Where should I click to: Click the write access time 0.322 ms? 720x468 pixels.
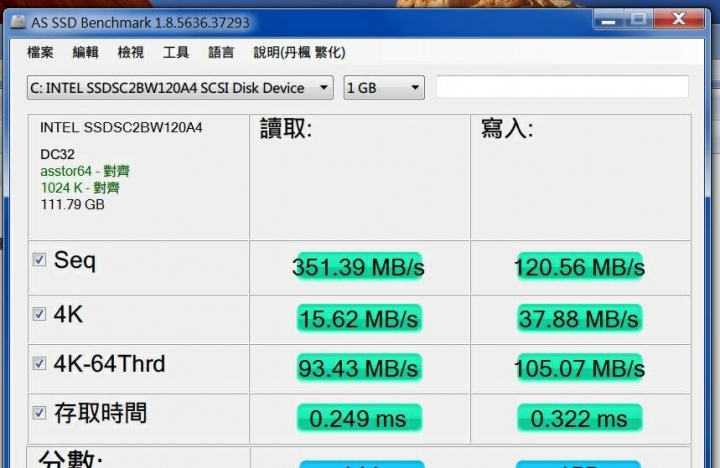pyautogui.click(x=579, y=418)
